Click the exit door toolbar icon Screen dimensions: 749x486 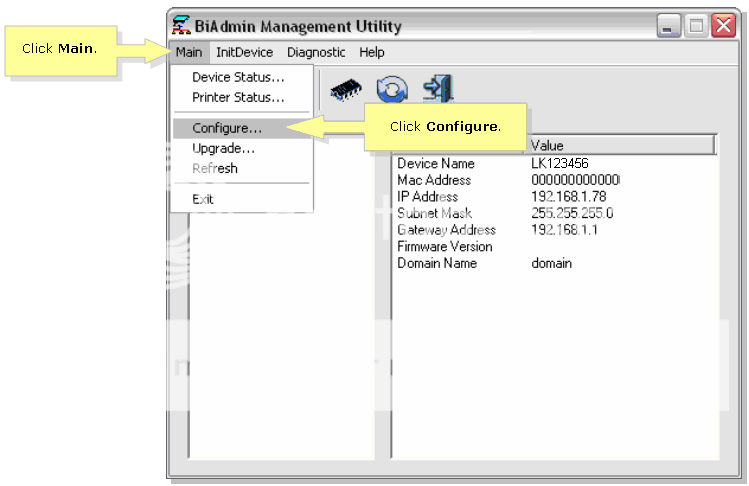438,88
